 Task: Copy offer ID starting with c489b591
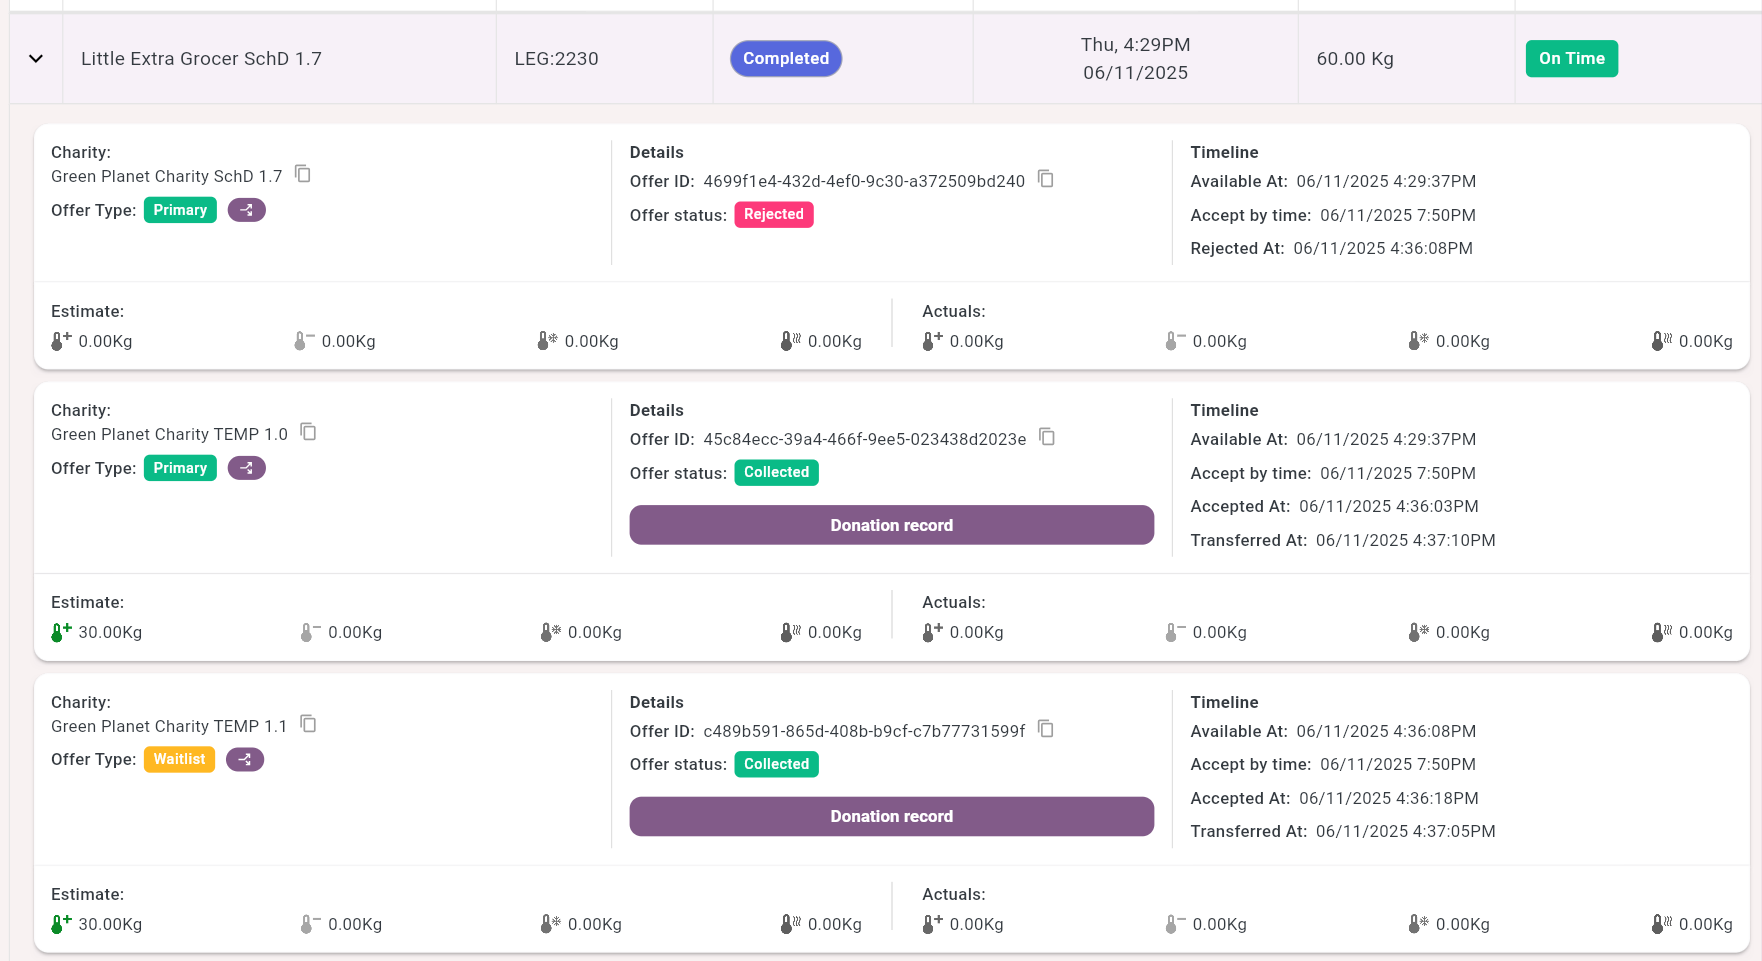coord(1046,729)
